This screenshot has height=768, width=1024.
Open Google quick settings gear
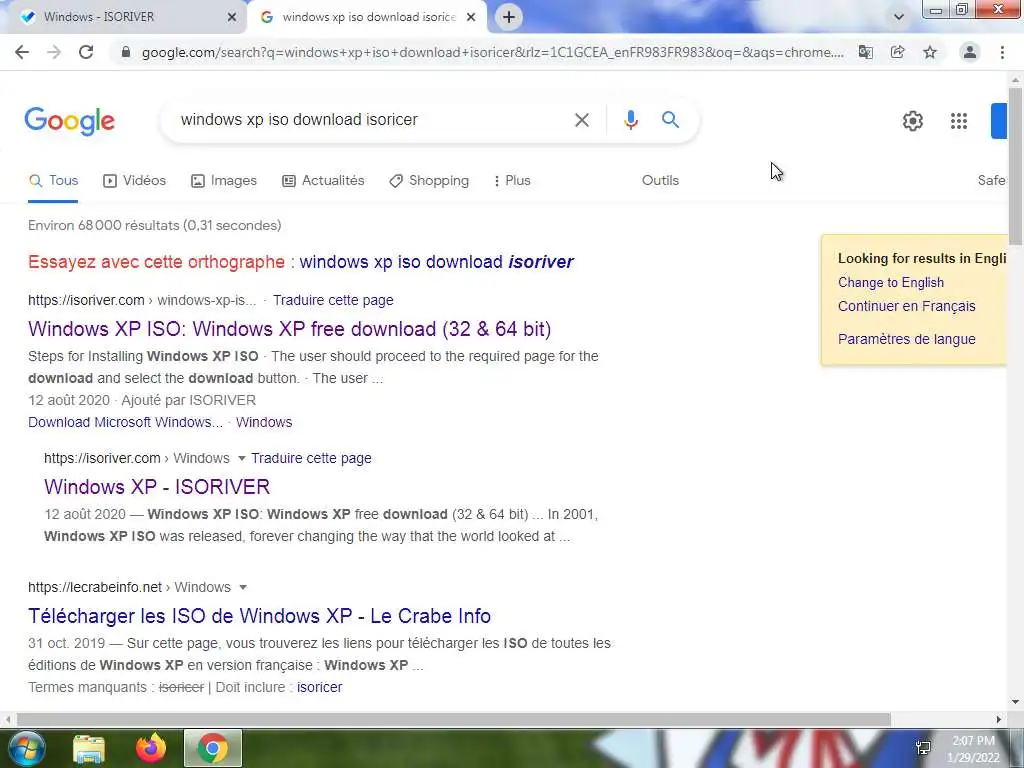[912, 121]
